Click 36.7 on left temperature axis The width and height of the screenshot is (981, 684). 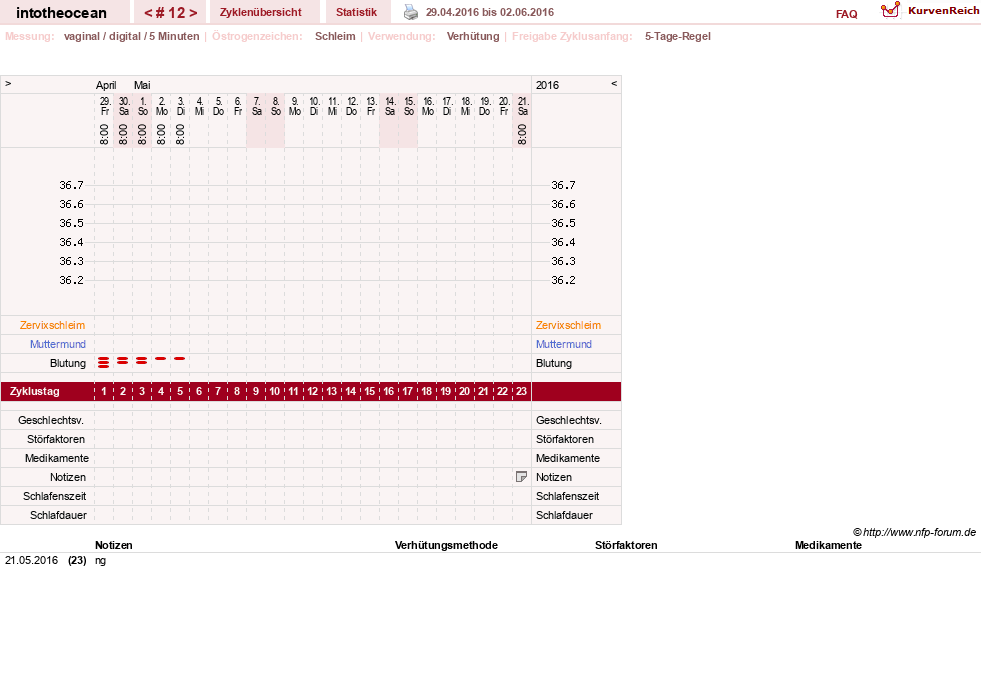click(x=71, y=185)
